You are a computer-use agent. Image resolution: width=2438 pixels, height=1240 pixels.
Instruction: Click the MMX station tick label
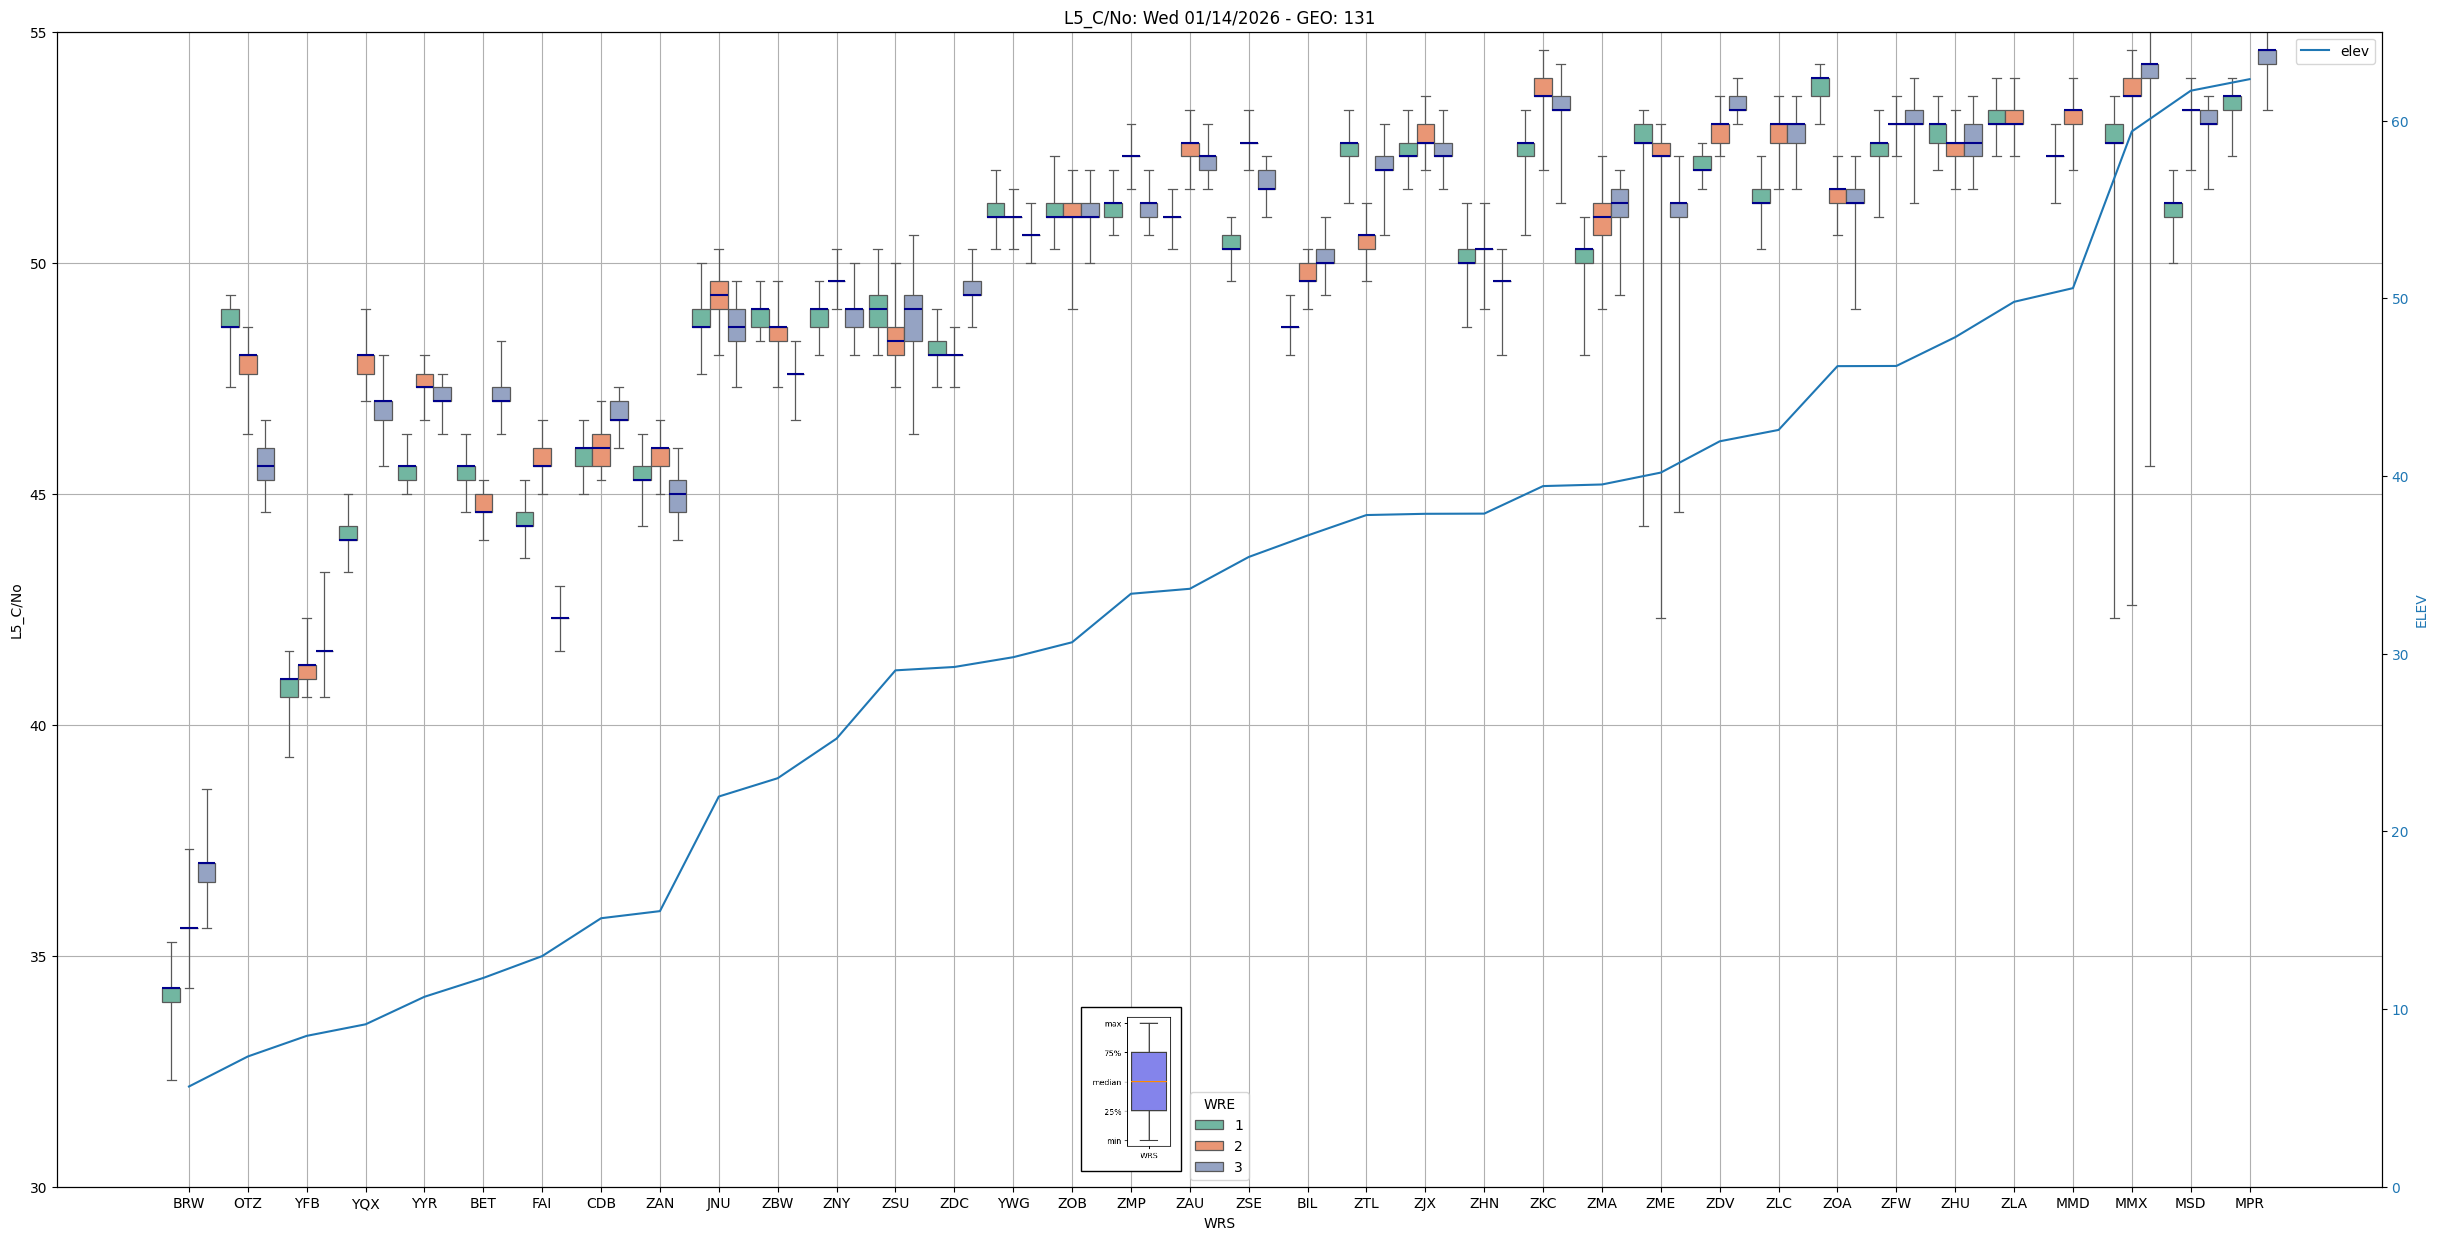[x=2131, y=1203]
